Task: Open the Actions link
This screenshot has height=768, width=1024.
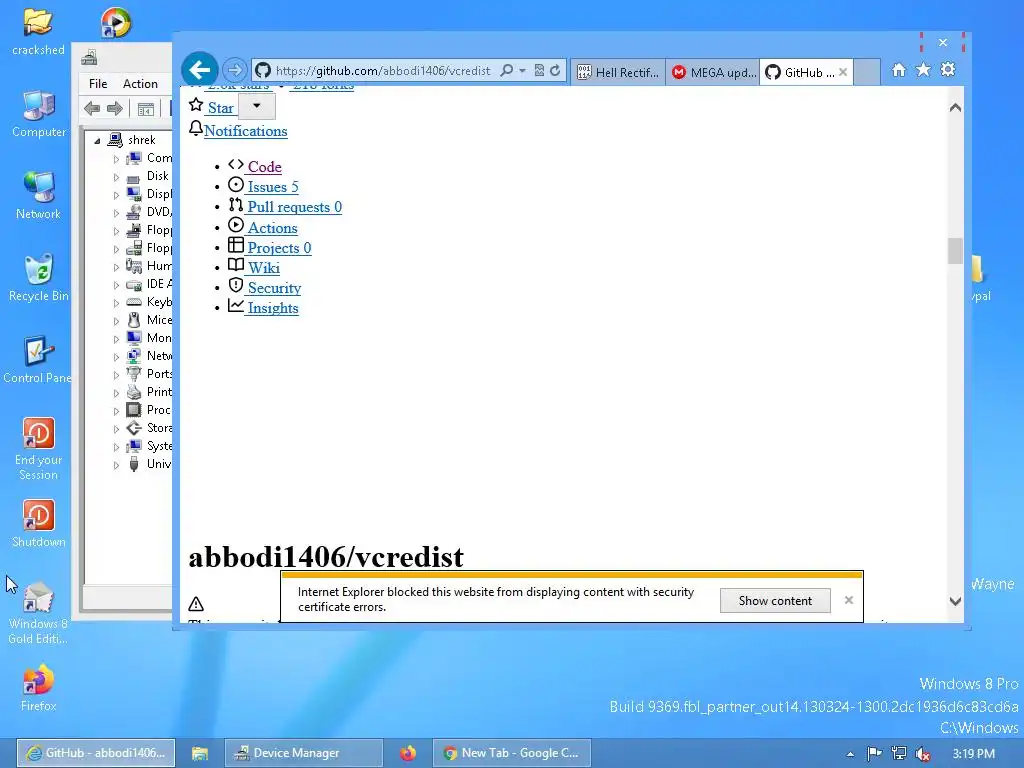Action: [x=272, y=228]
